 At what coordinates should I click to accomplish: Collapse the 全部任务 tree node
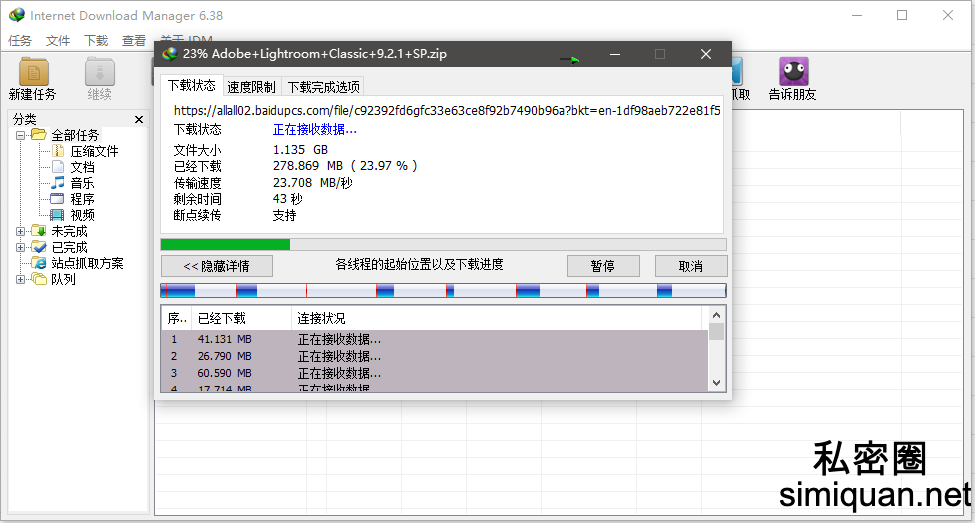click(x=21, y=135)
